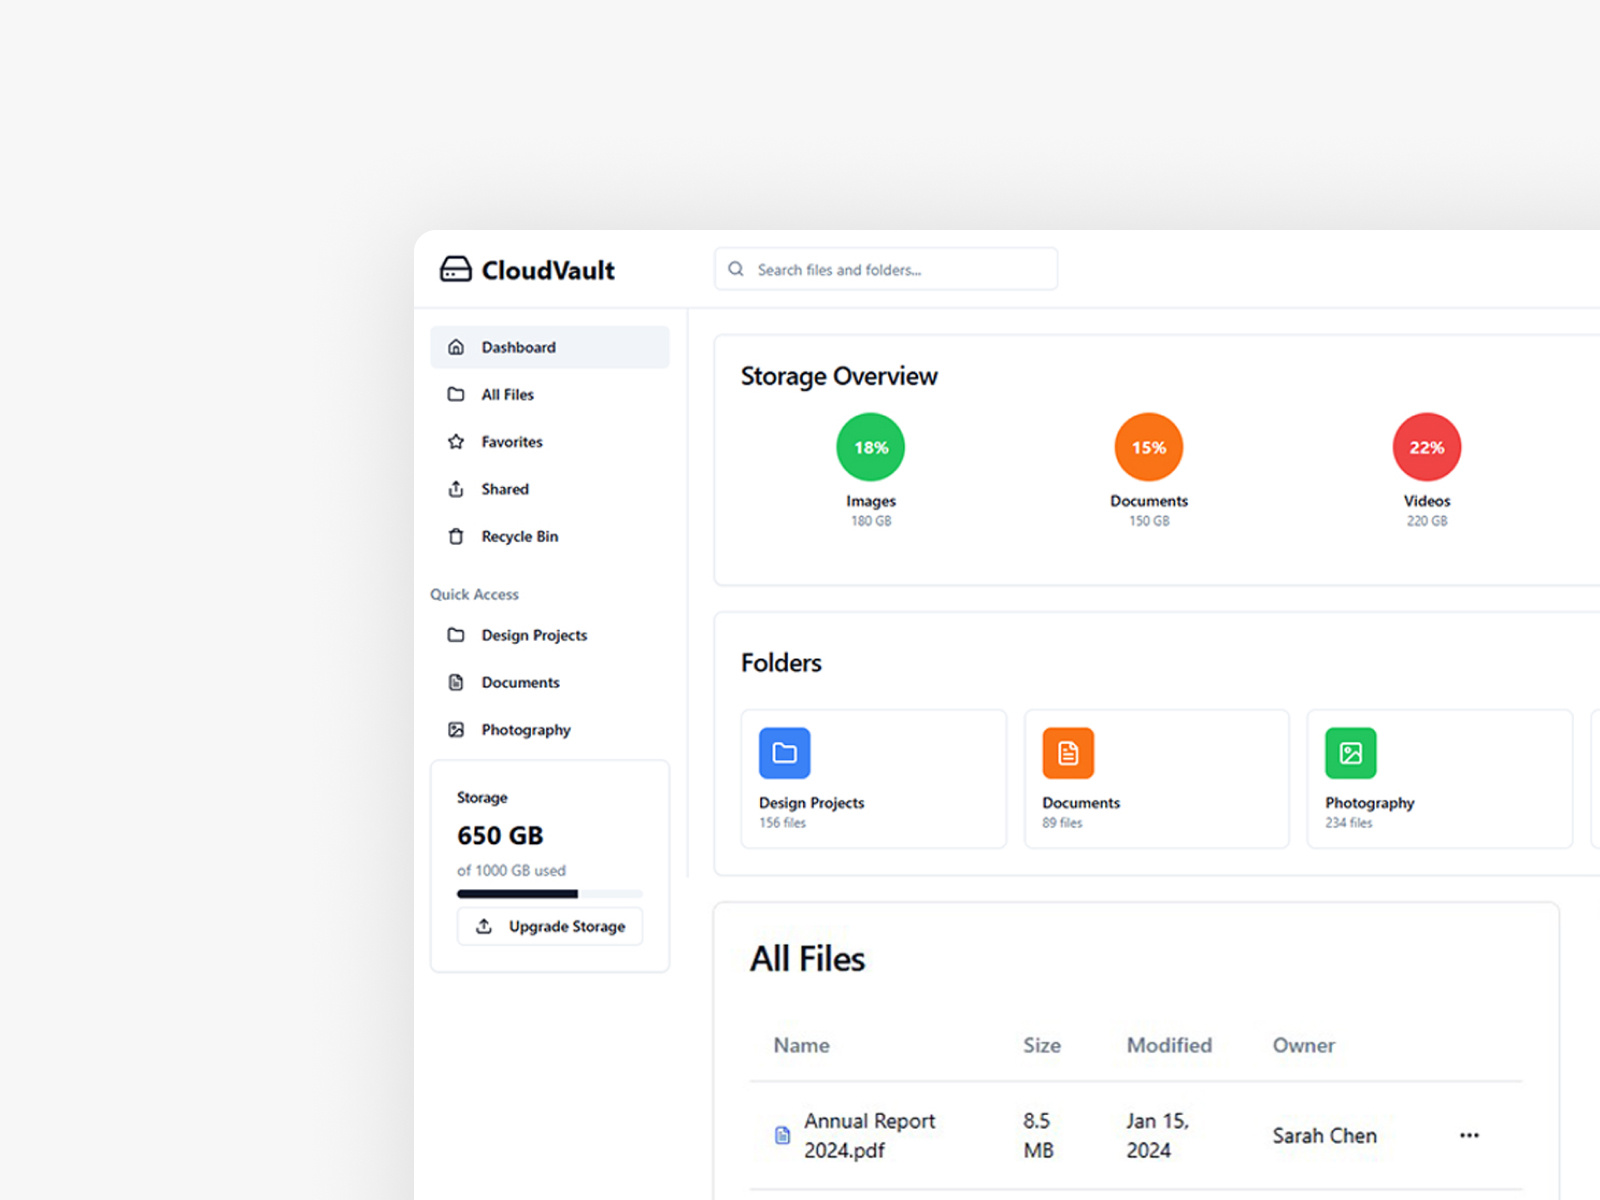The image size is (1600, 1200).
Task: Click the Shared upload icon in sidebar
Action: [456, 488]
